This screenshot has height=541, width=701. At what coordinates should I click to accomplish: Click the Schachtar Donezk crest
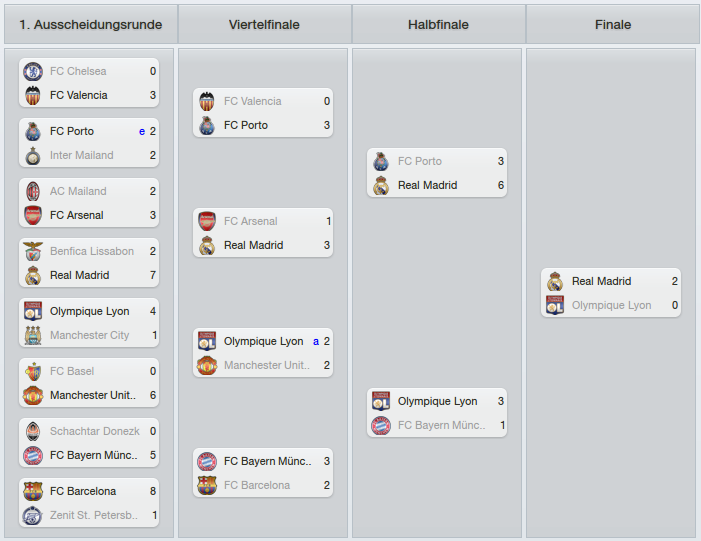pos(33,431)
